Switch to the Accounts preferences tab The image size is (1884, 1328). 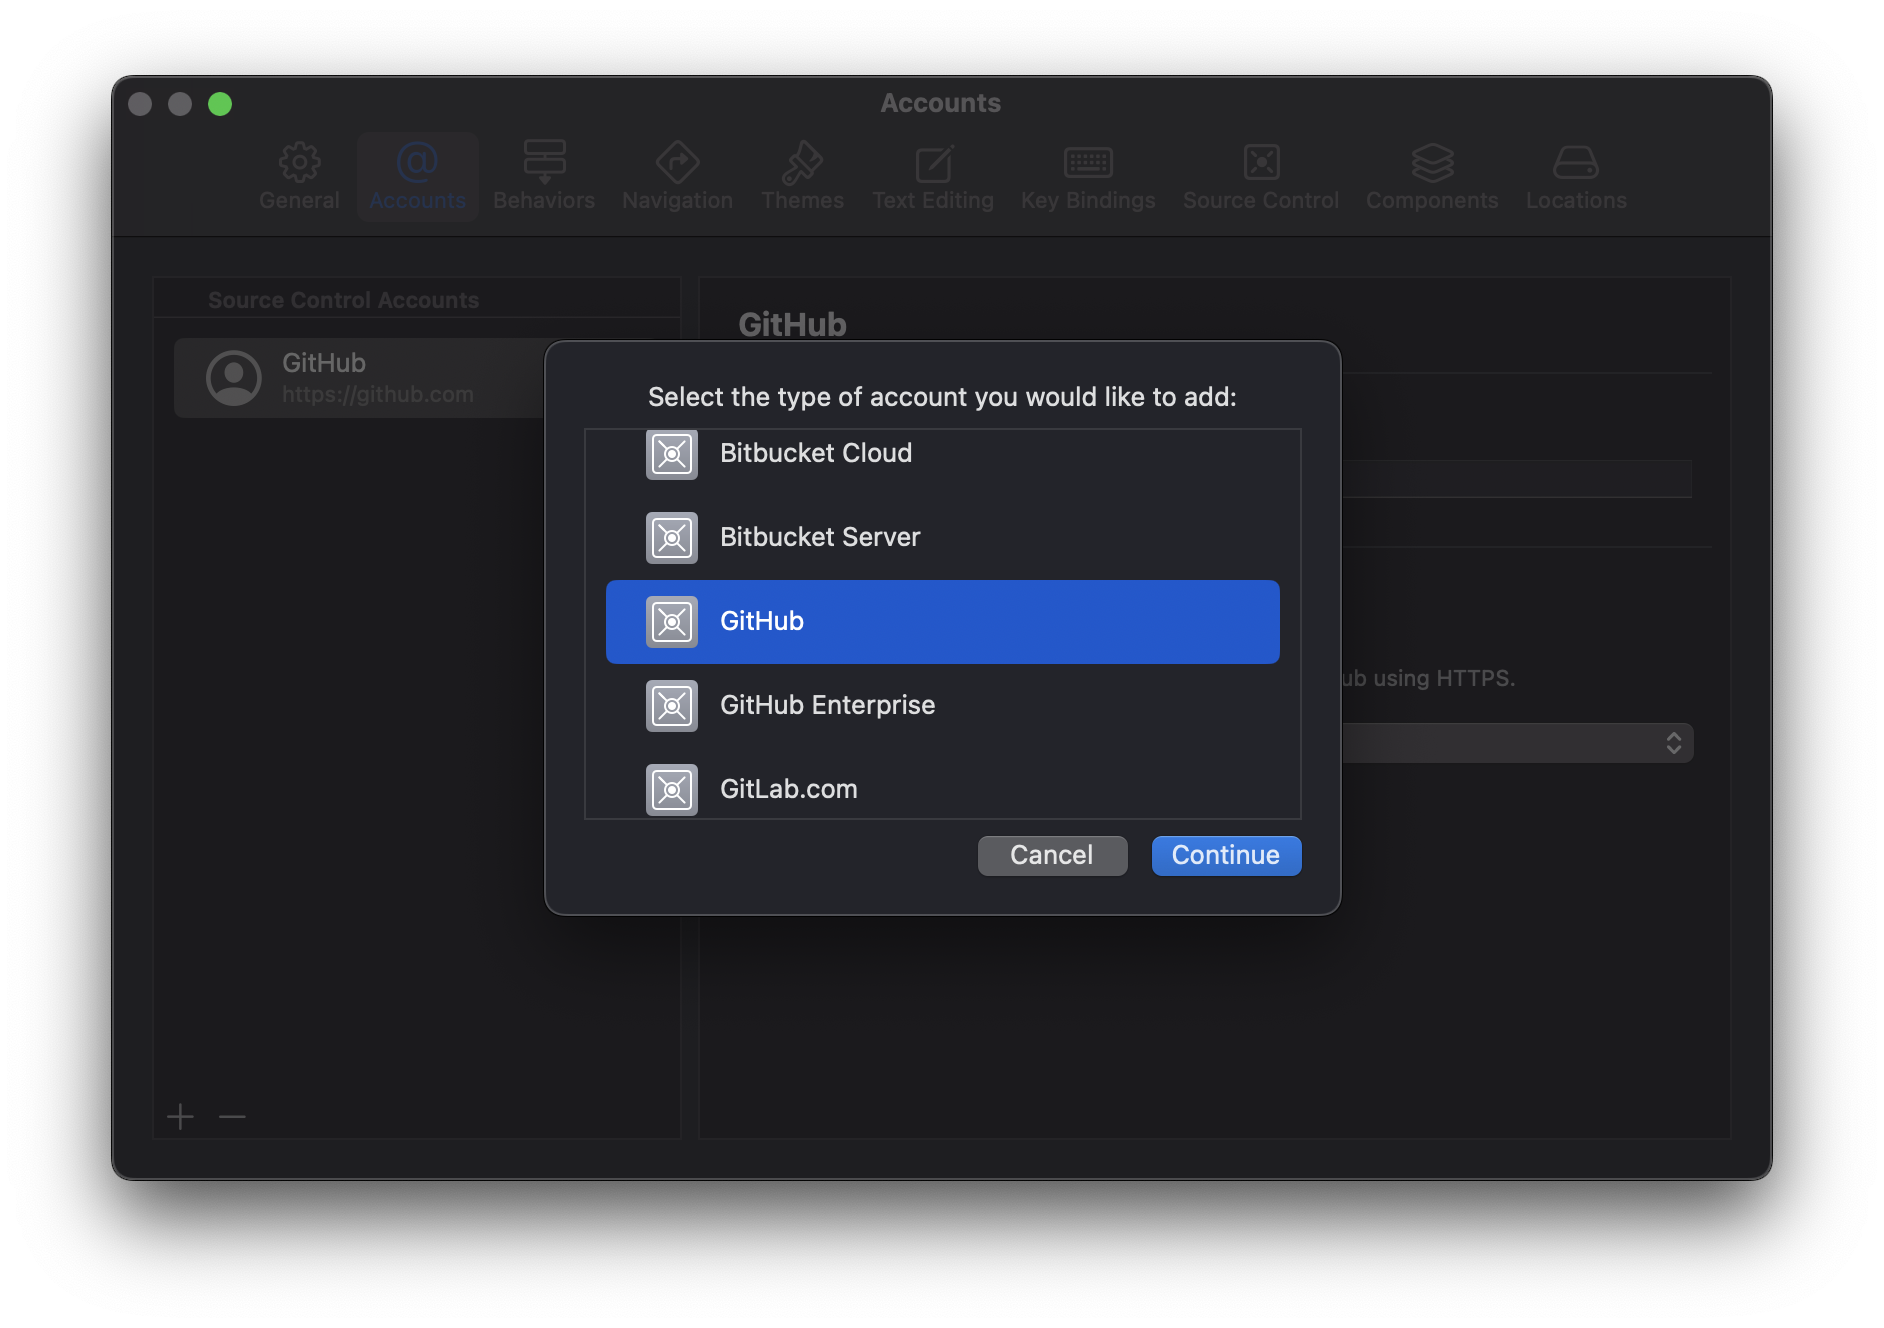[417, 177]
